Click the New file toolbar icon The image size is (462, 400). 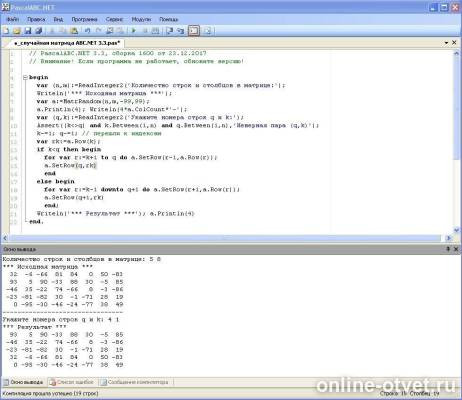point(6,31)
